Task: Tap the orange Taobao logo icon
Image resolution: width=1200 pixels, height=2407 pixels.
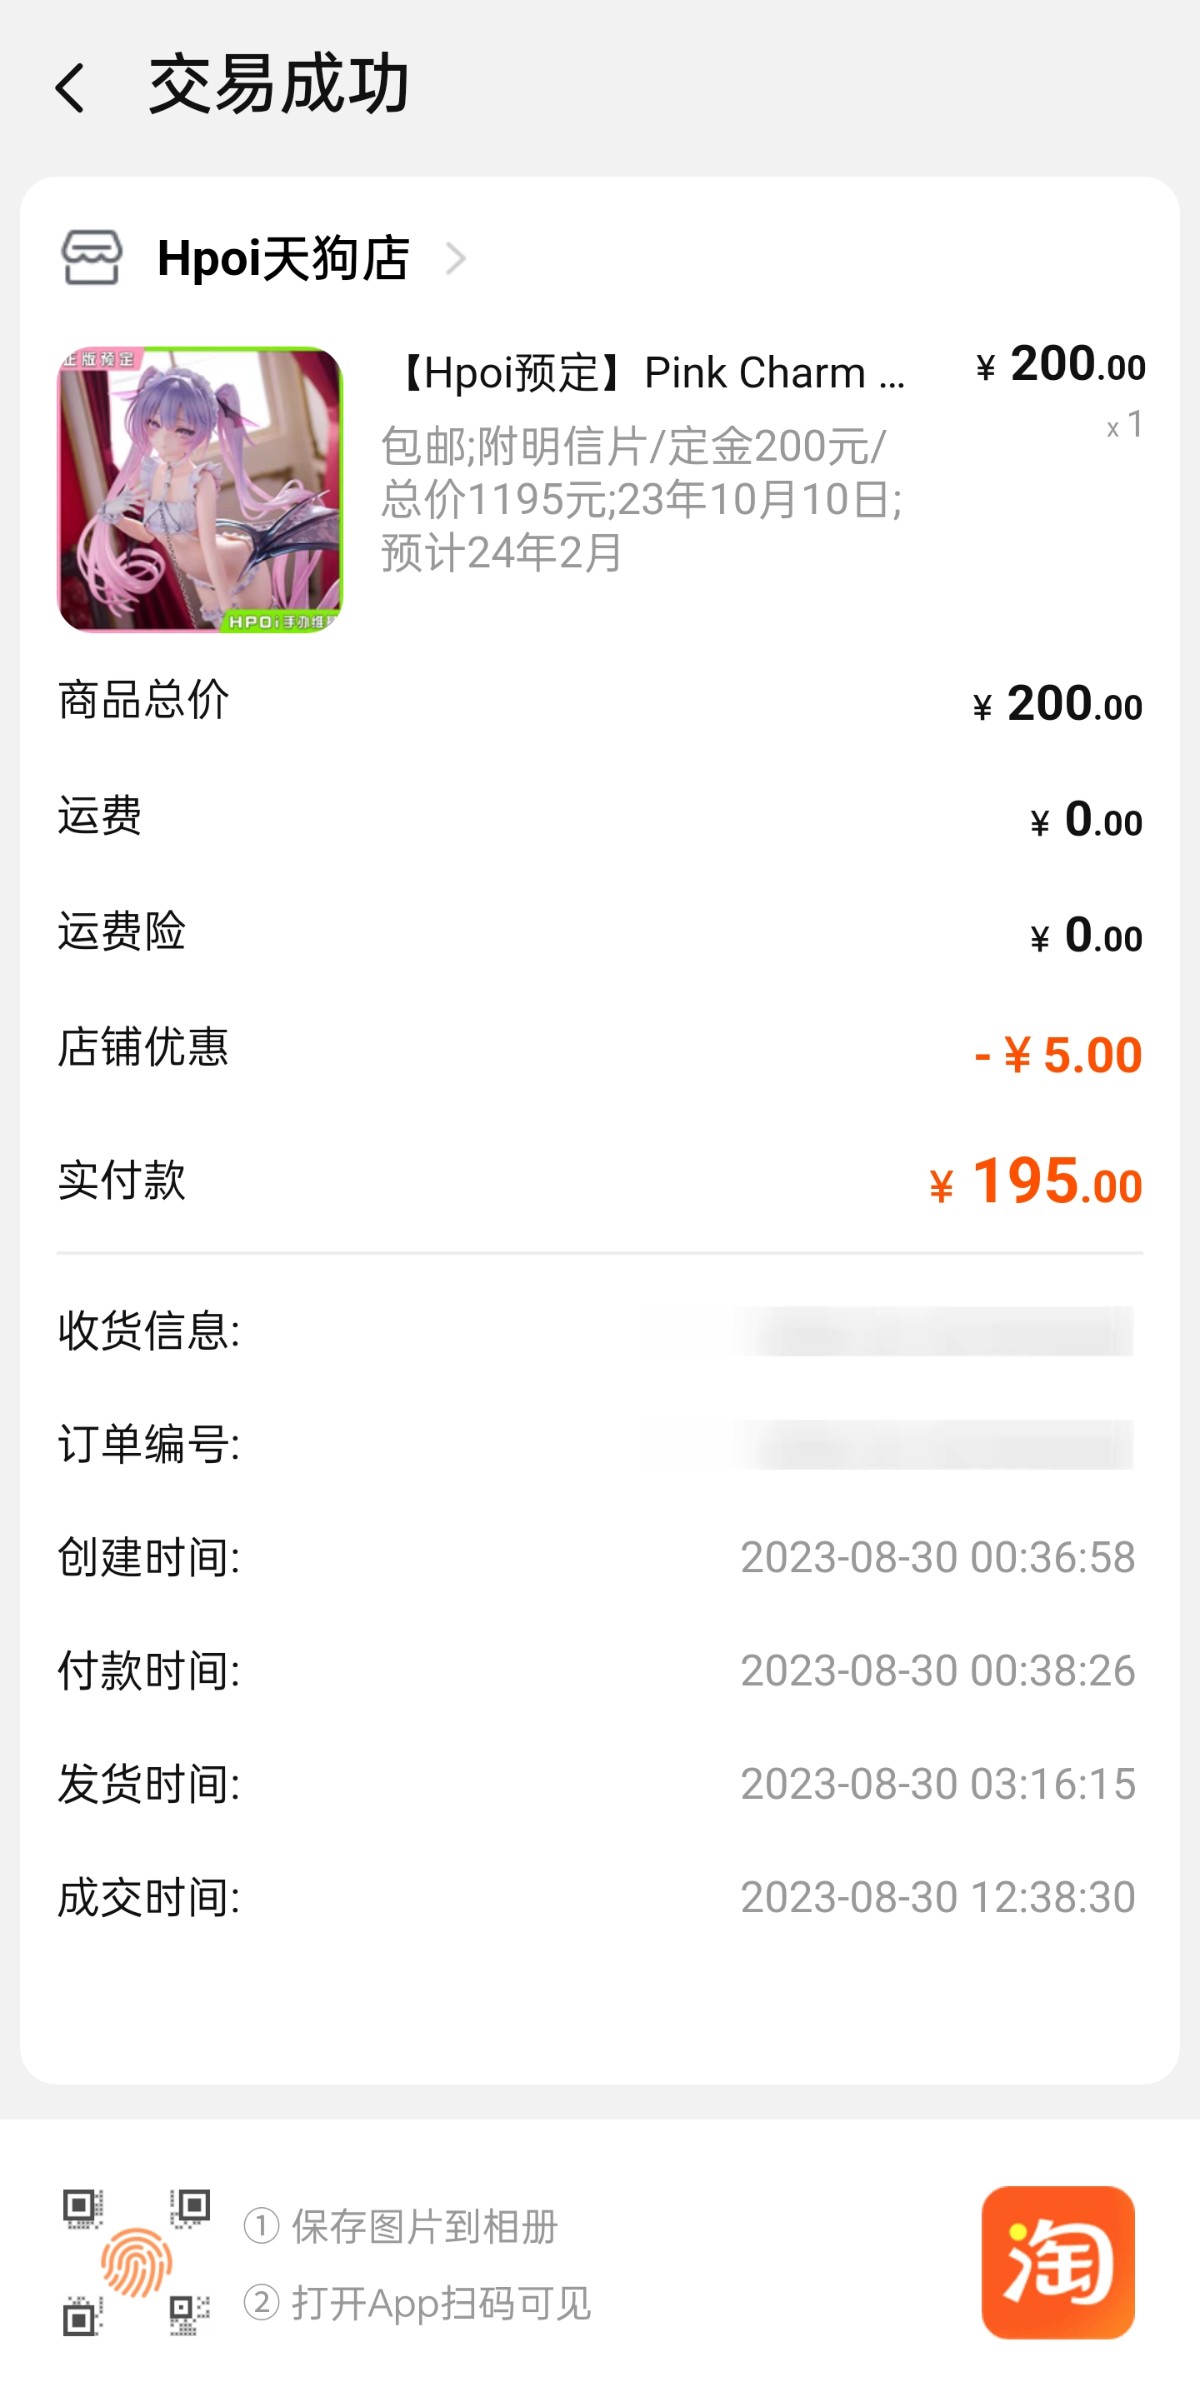Action: tap(1058, 2262)
